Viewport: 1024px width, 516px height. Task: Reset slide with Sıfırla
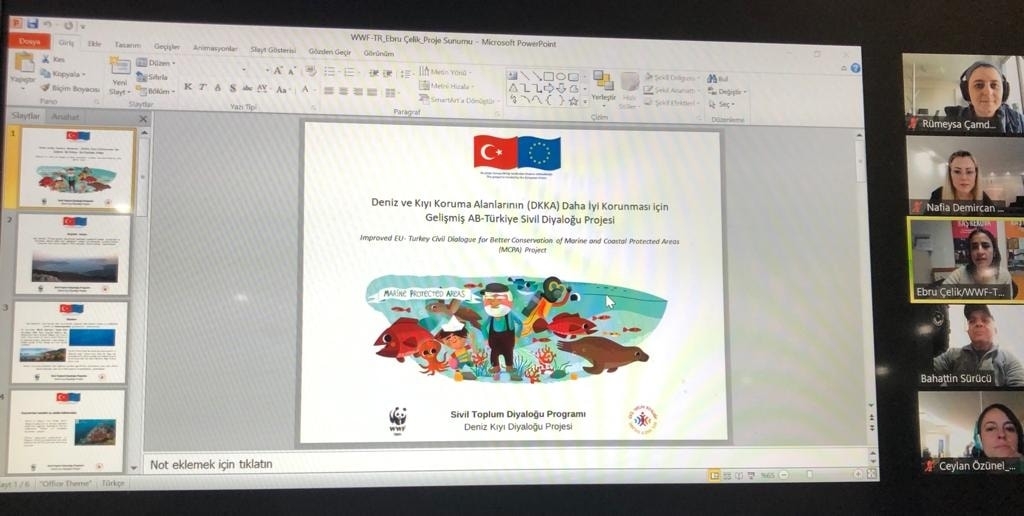point(152,77)
